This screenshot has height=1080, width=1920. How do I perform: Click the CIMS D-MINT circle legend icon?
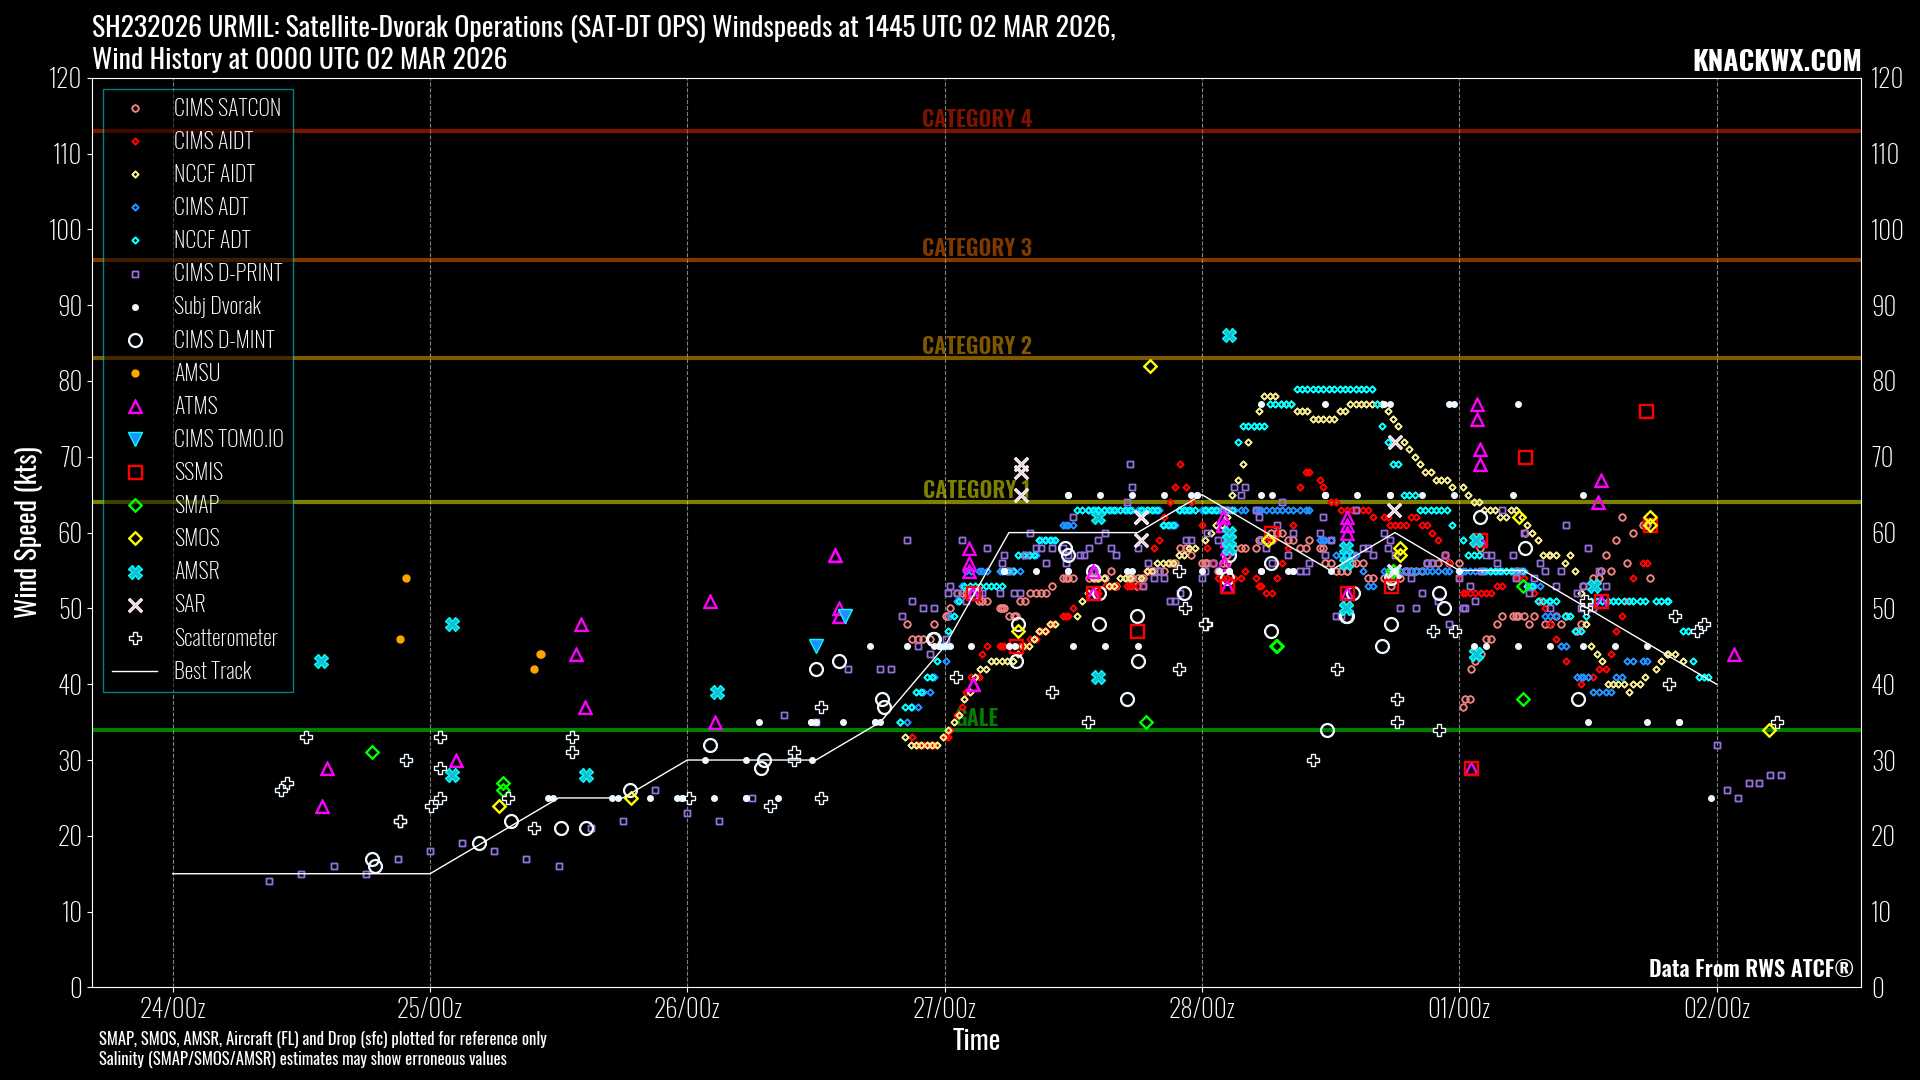coord(135,340)
